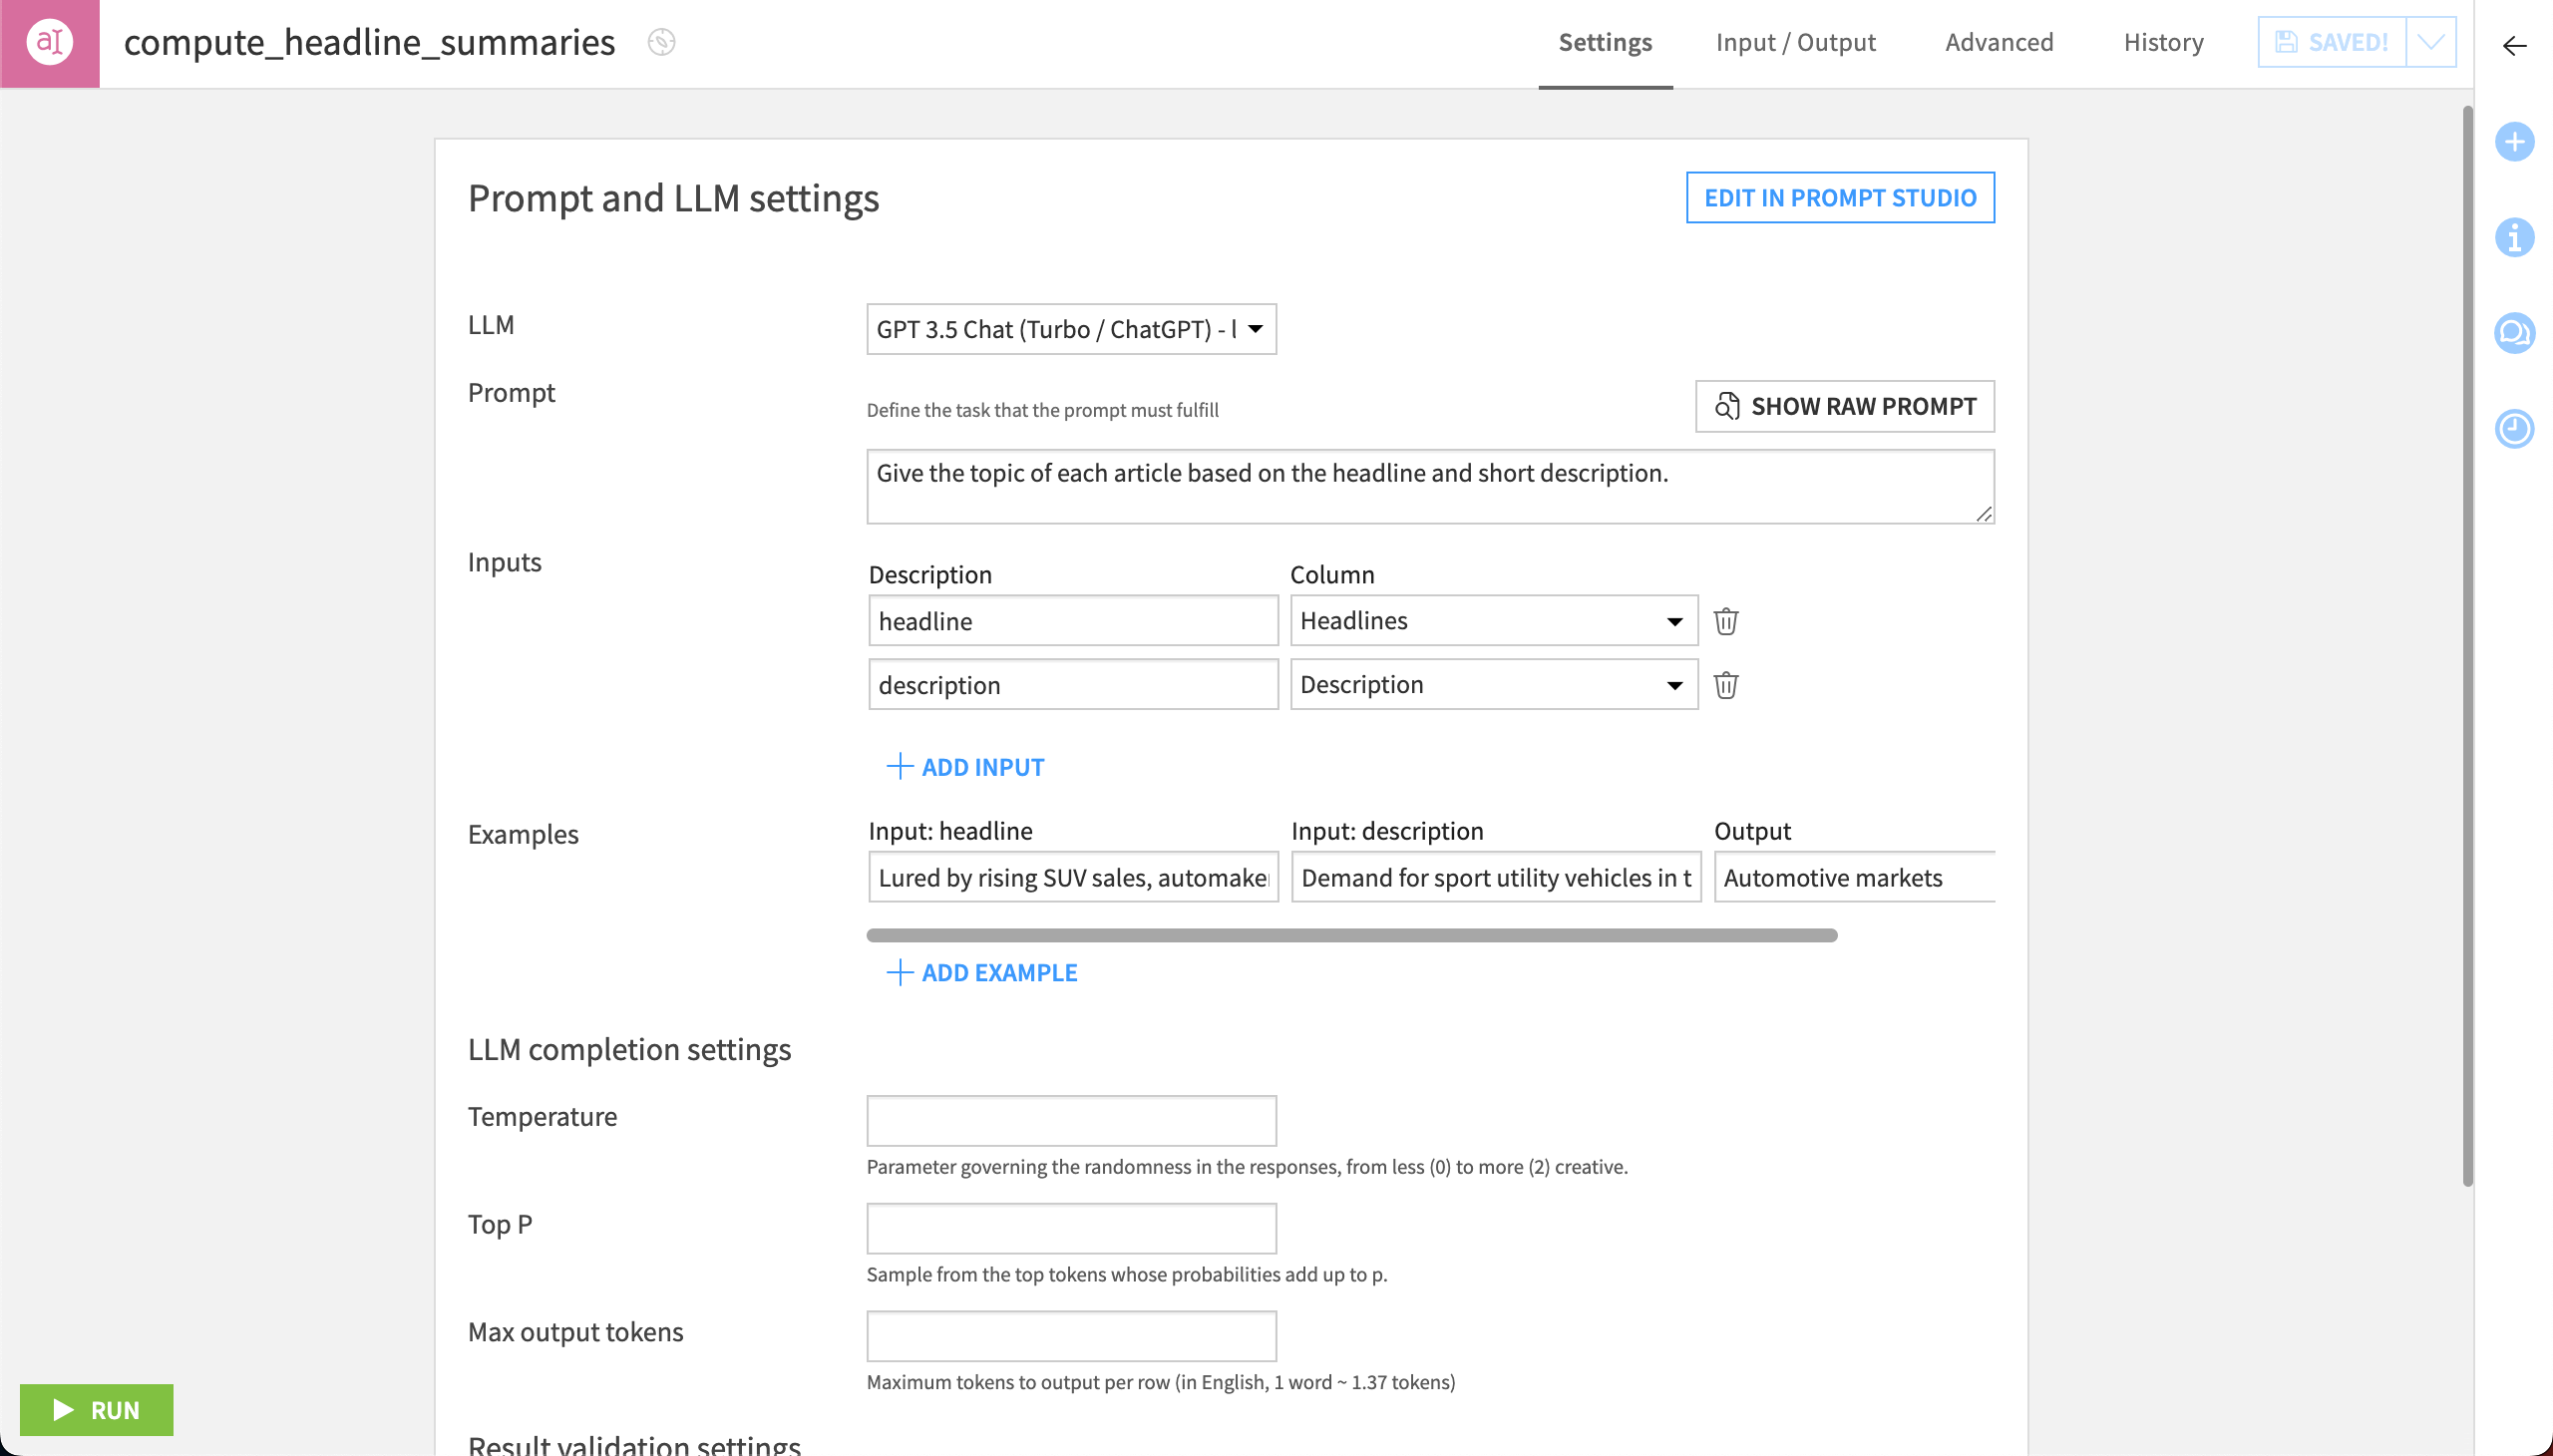Open the Advanced tab
The width and height of the screenshot is (2553, 1456).
(x=1998, y=42)
